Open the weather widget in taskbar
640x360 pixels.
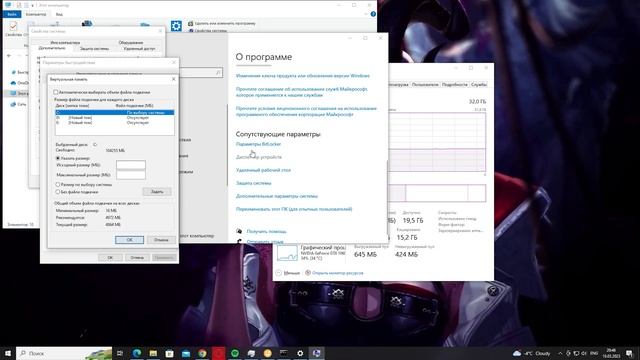pos(532,353)
